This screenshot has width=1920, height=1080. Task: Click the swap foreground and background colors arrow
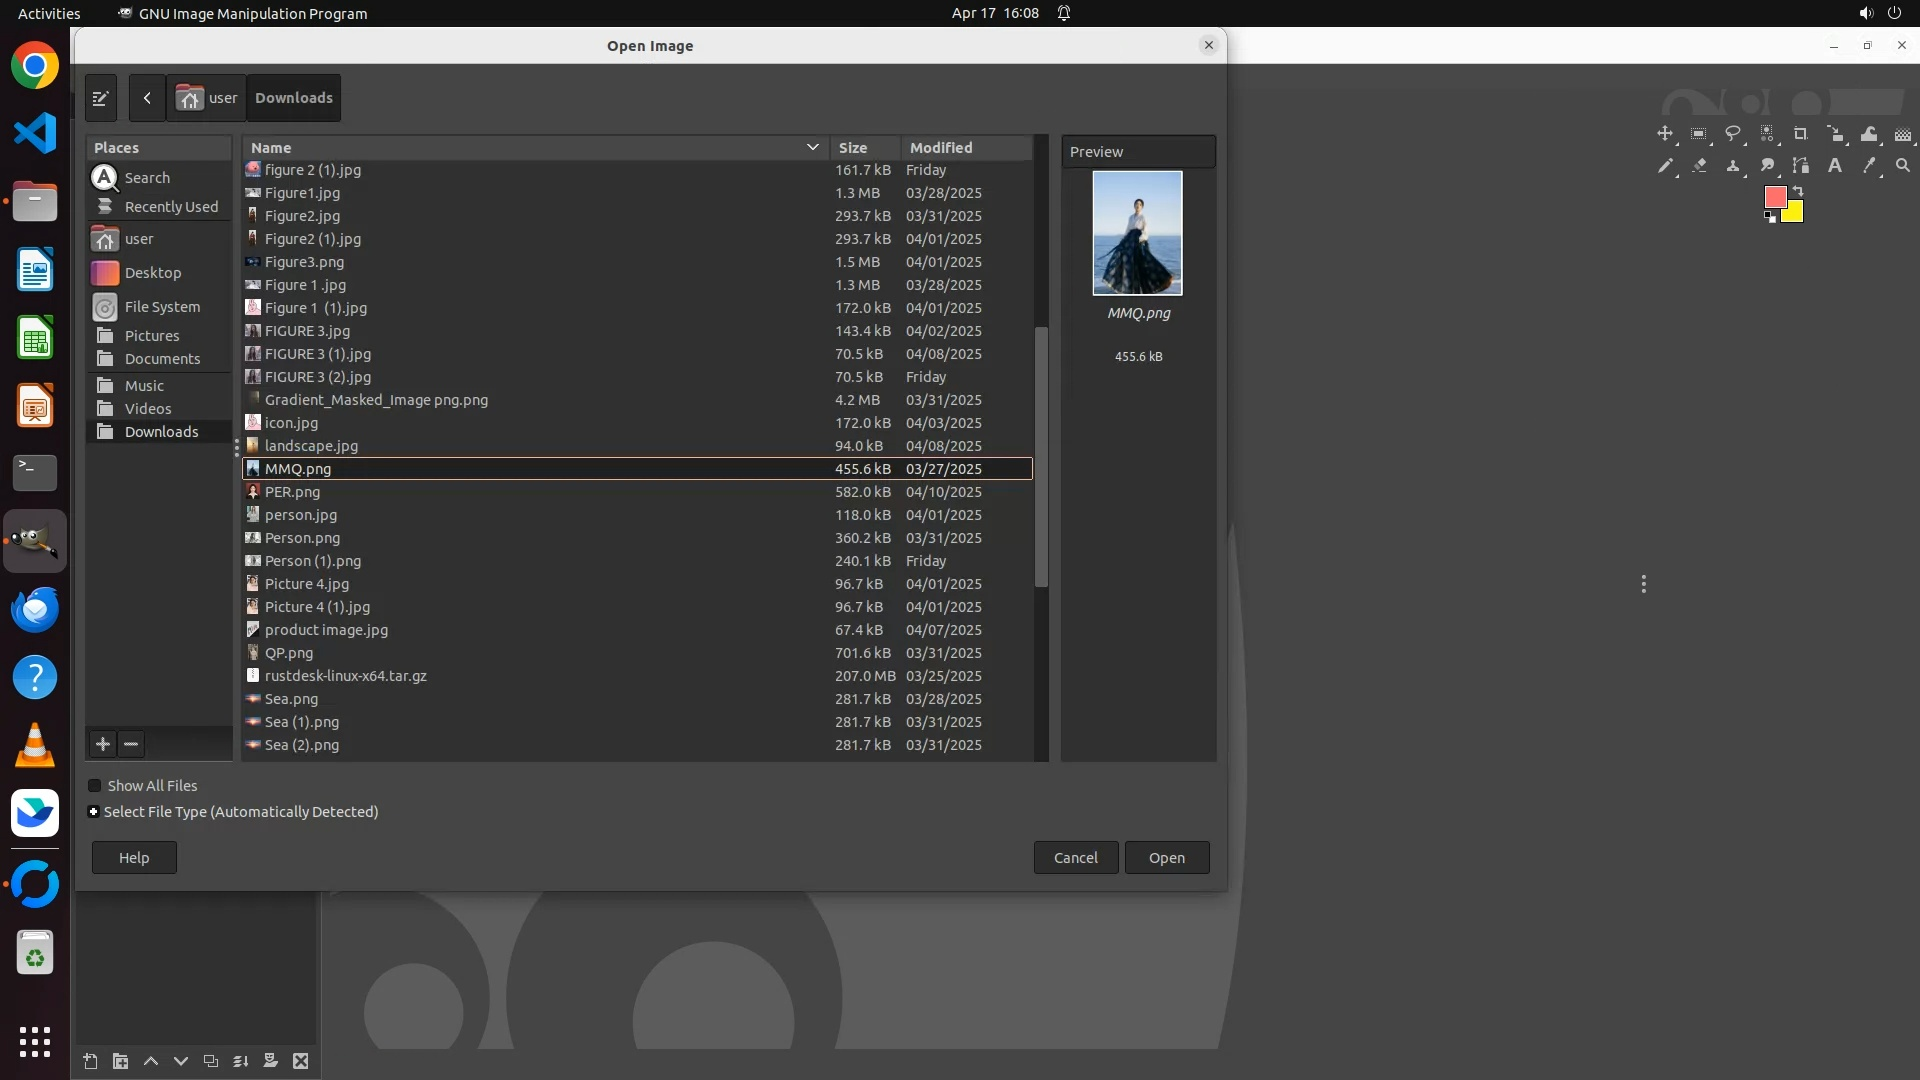(x=1798, y=190)
